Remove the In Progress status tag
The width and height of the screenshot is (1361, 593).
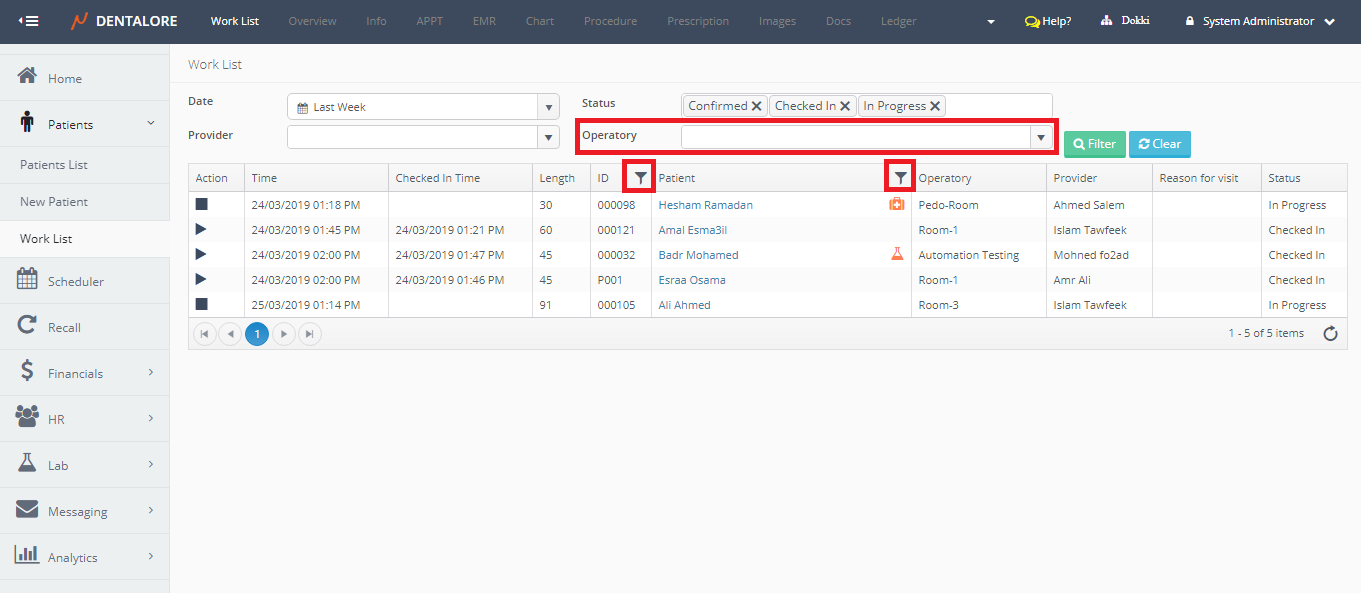(x=935, y=106)
